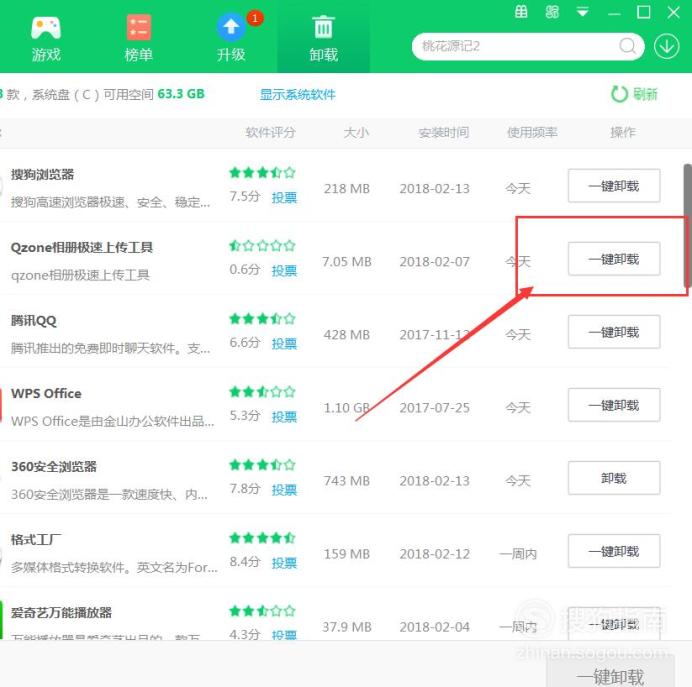Viewport: 692px width, 687px height.
Task: Click the star rating of 爱奇艺万能播放器
Action: tap(262, 611)
